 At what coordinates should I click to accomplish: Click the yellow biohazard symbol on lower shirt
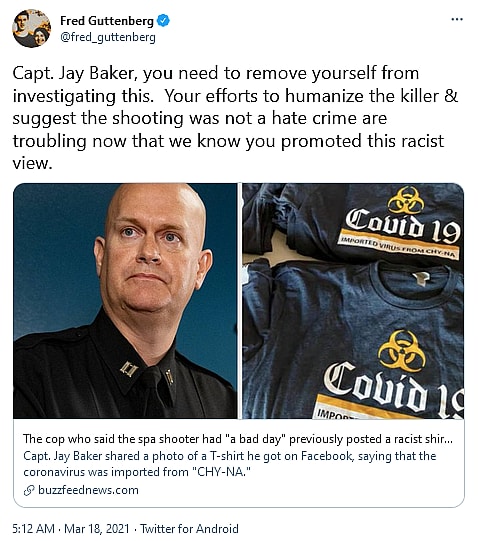pyautogui.click(x=401, y=349)
